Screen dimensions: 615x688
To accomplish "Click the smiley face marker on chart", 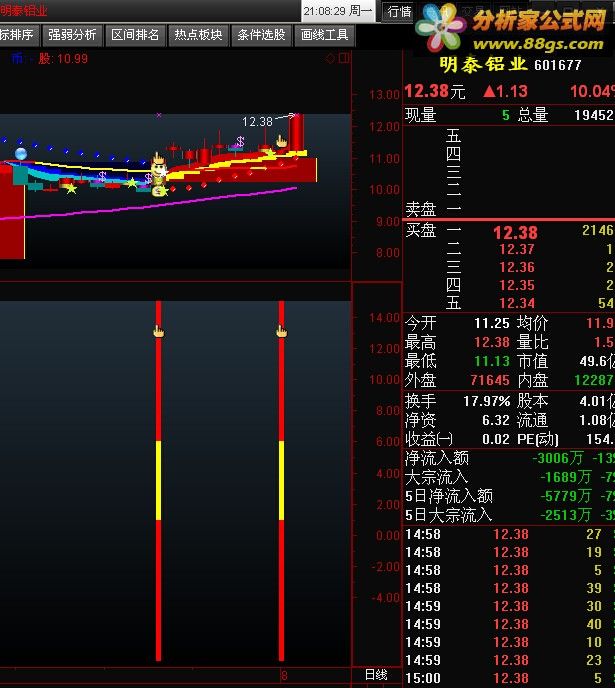I will [x=158, y=169].
